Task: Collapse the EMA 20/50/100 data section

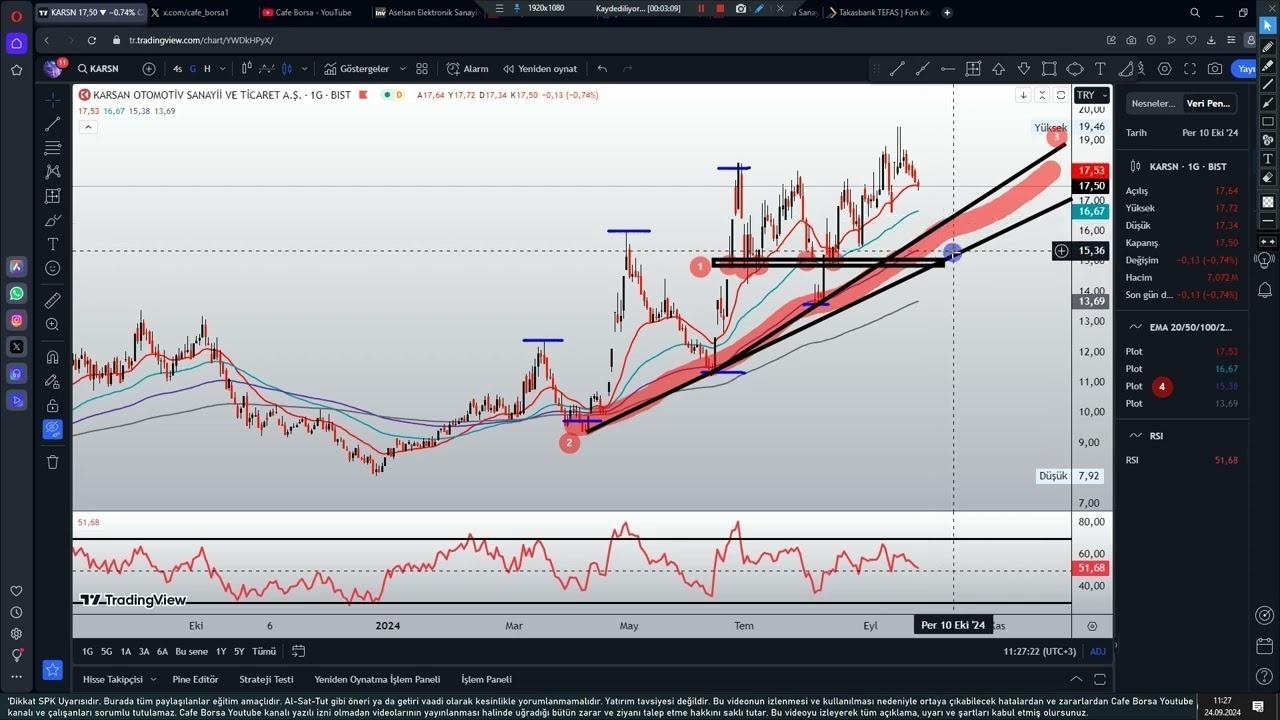Action: click(1135, 327)
